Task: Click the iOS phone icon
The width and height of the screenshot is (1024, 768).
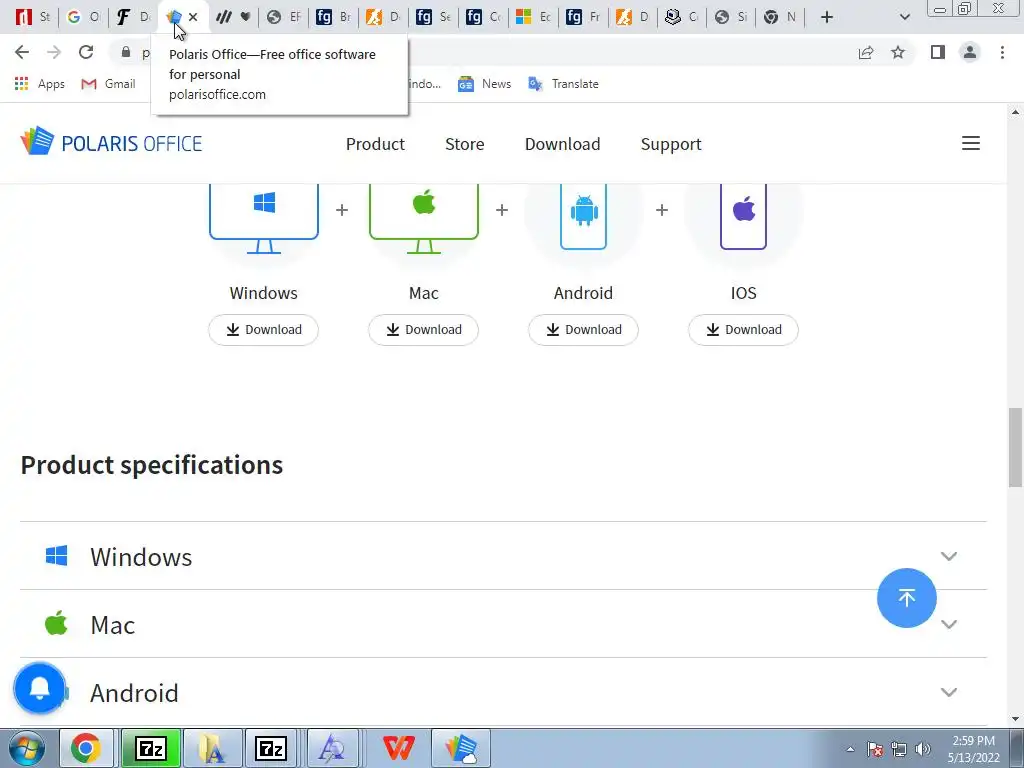Action: [743, 216]
